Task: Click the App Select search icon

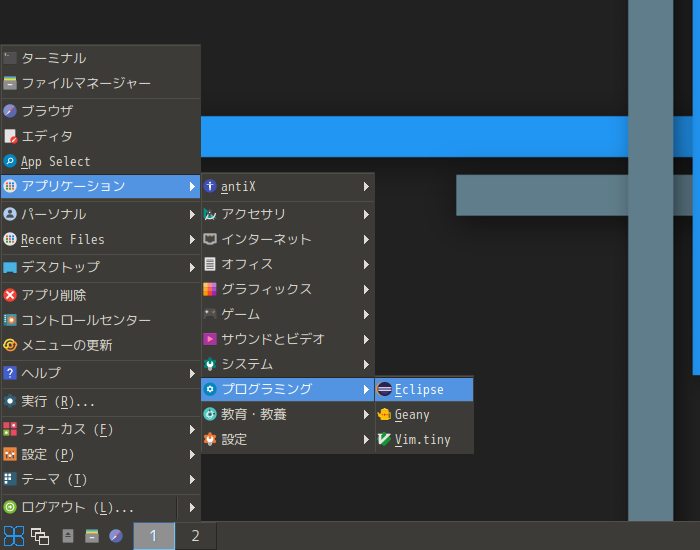Action: tap(10, 161)
